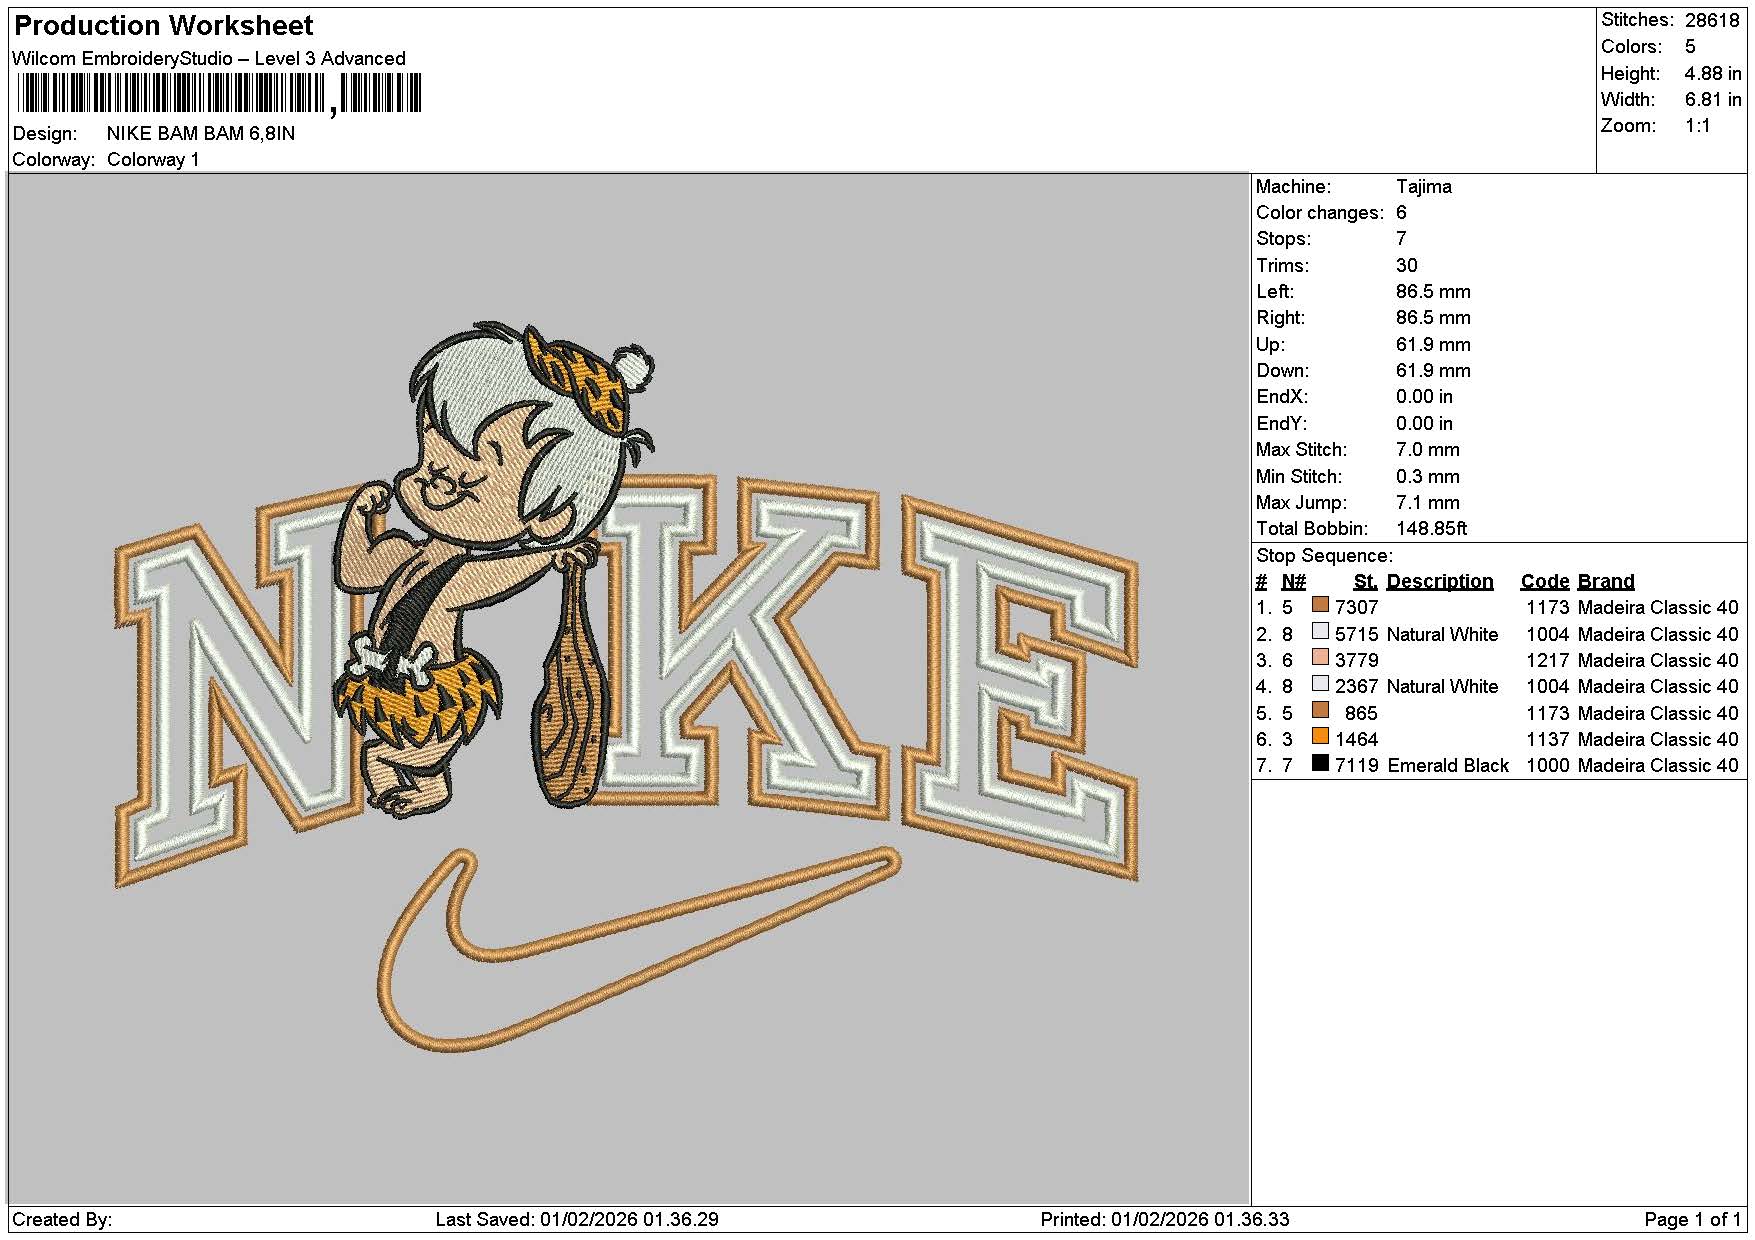Image resolution: width=1755 pixels, height=1240 pixels.
Task: Click the Stitches value 28618
Action: coord(1712,20)
